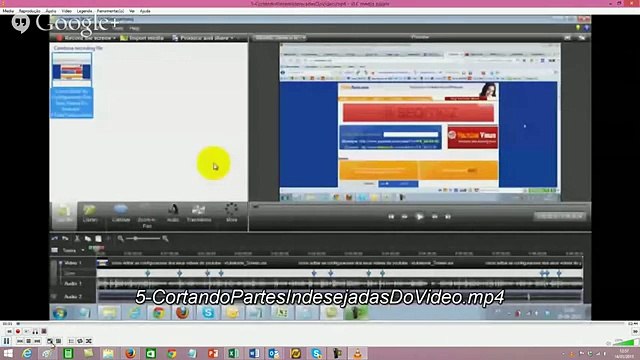Adjust the green VLC volume slider
640x360 pixels.
(x=626, y=342)
